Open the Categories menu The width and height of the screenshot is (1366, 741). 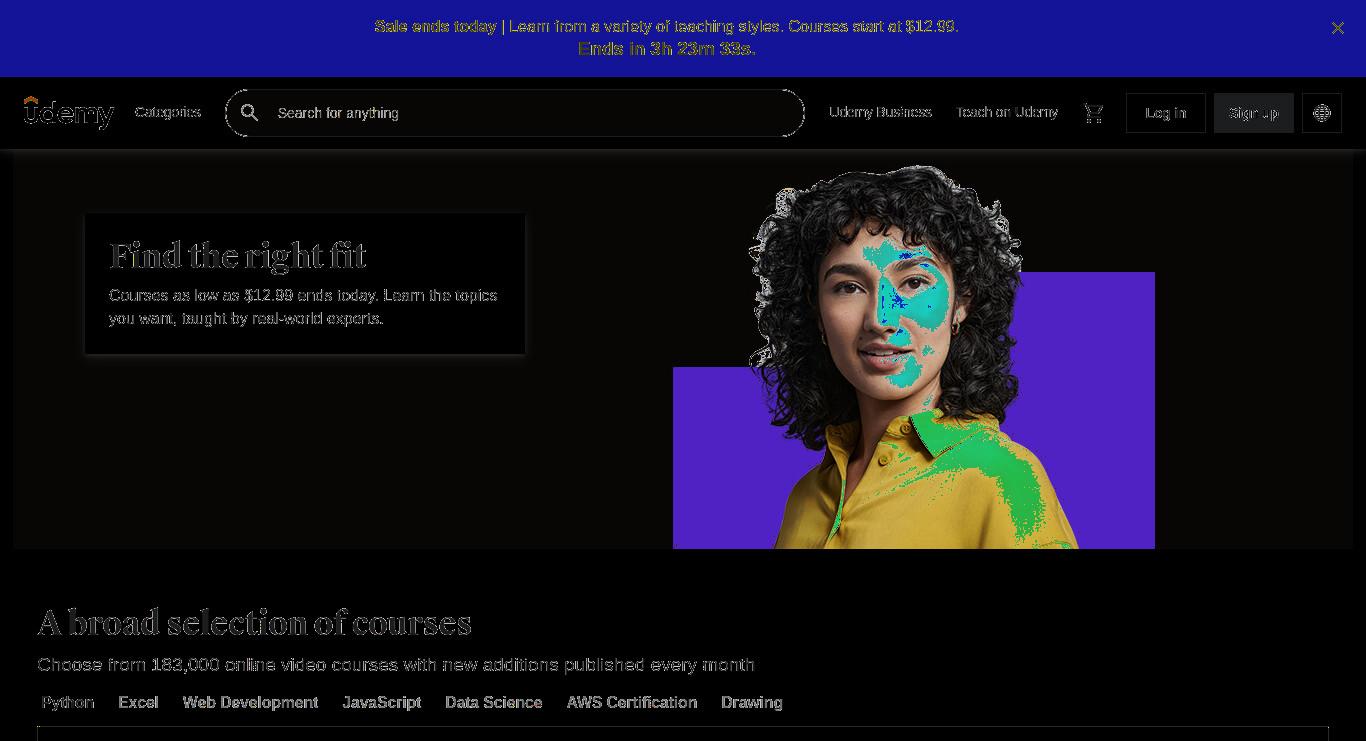click(168, 112)
